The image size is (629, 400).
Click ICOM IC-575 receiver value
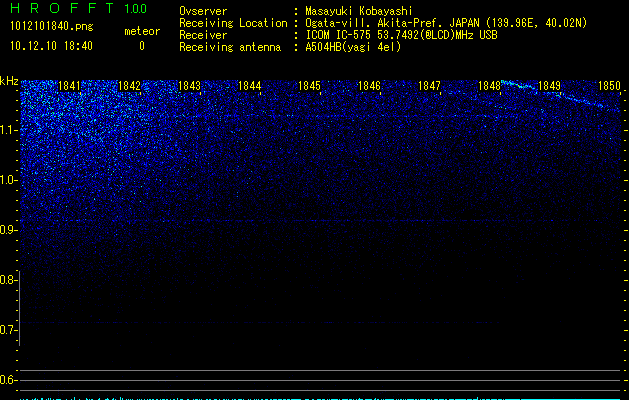point(401,35)
